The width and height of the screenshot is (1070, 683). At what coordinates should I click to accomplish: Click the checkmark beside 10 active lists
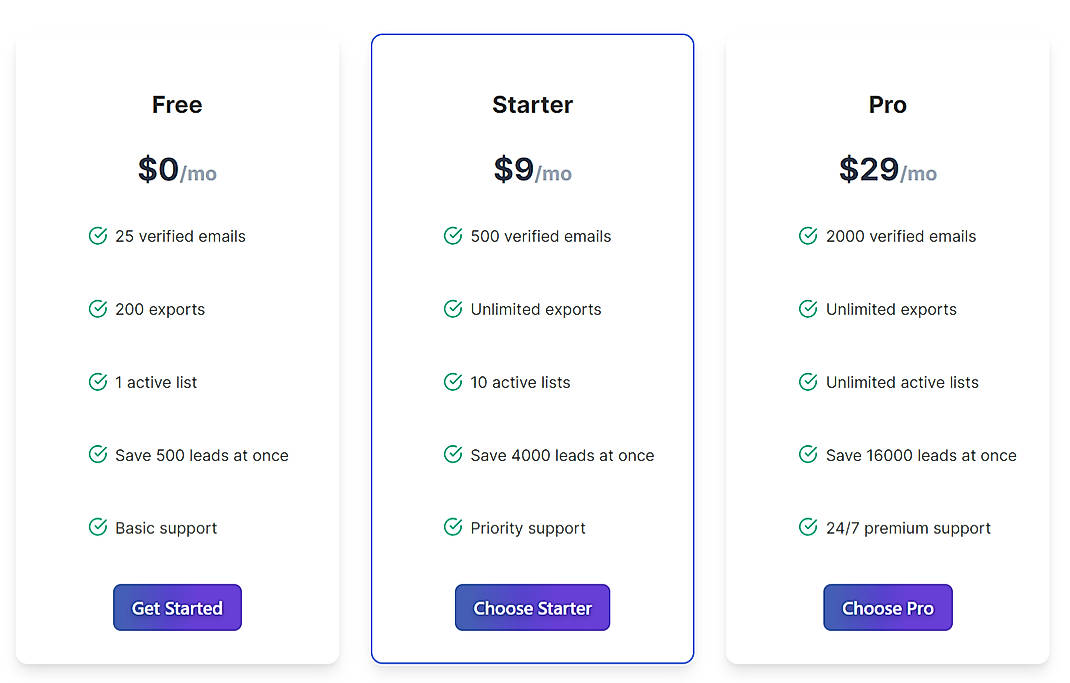452,382
